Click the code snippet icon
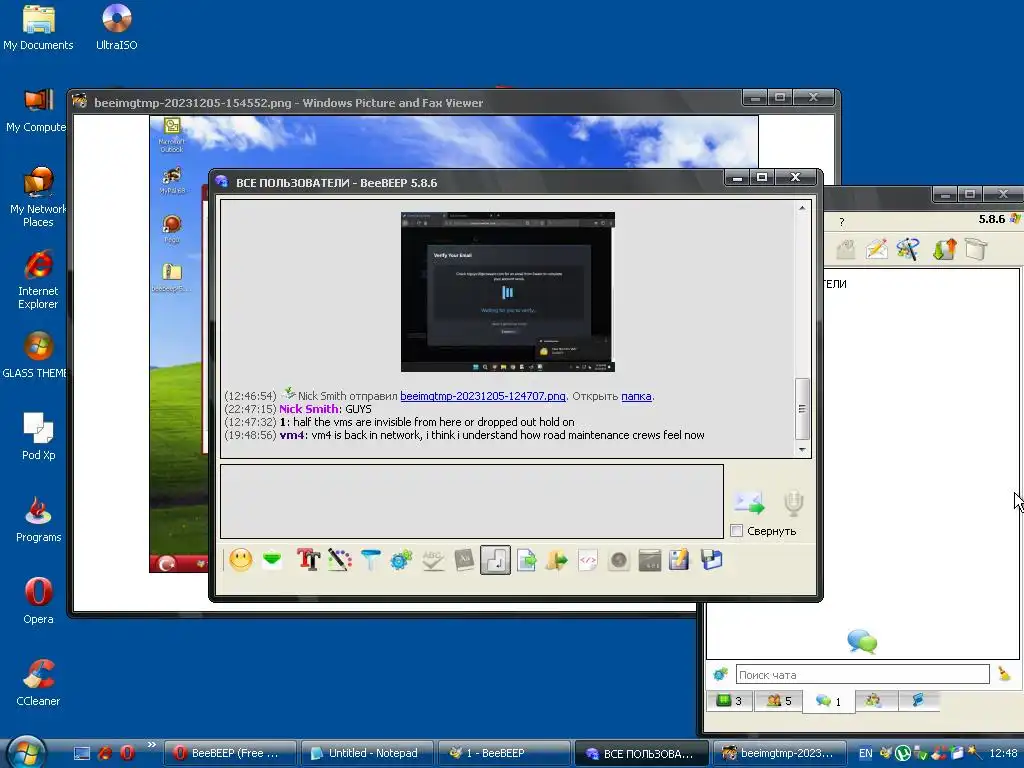This screenshot has width=1024, height=768. coord(588,560)
